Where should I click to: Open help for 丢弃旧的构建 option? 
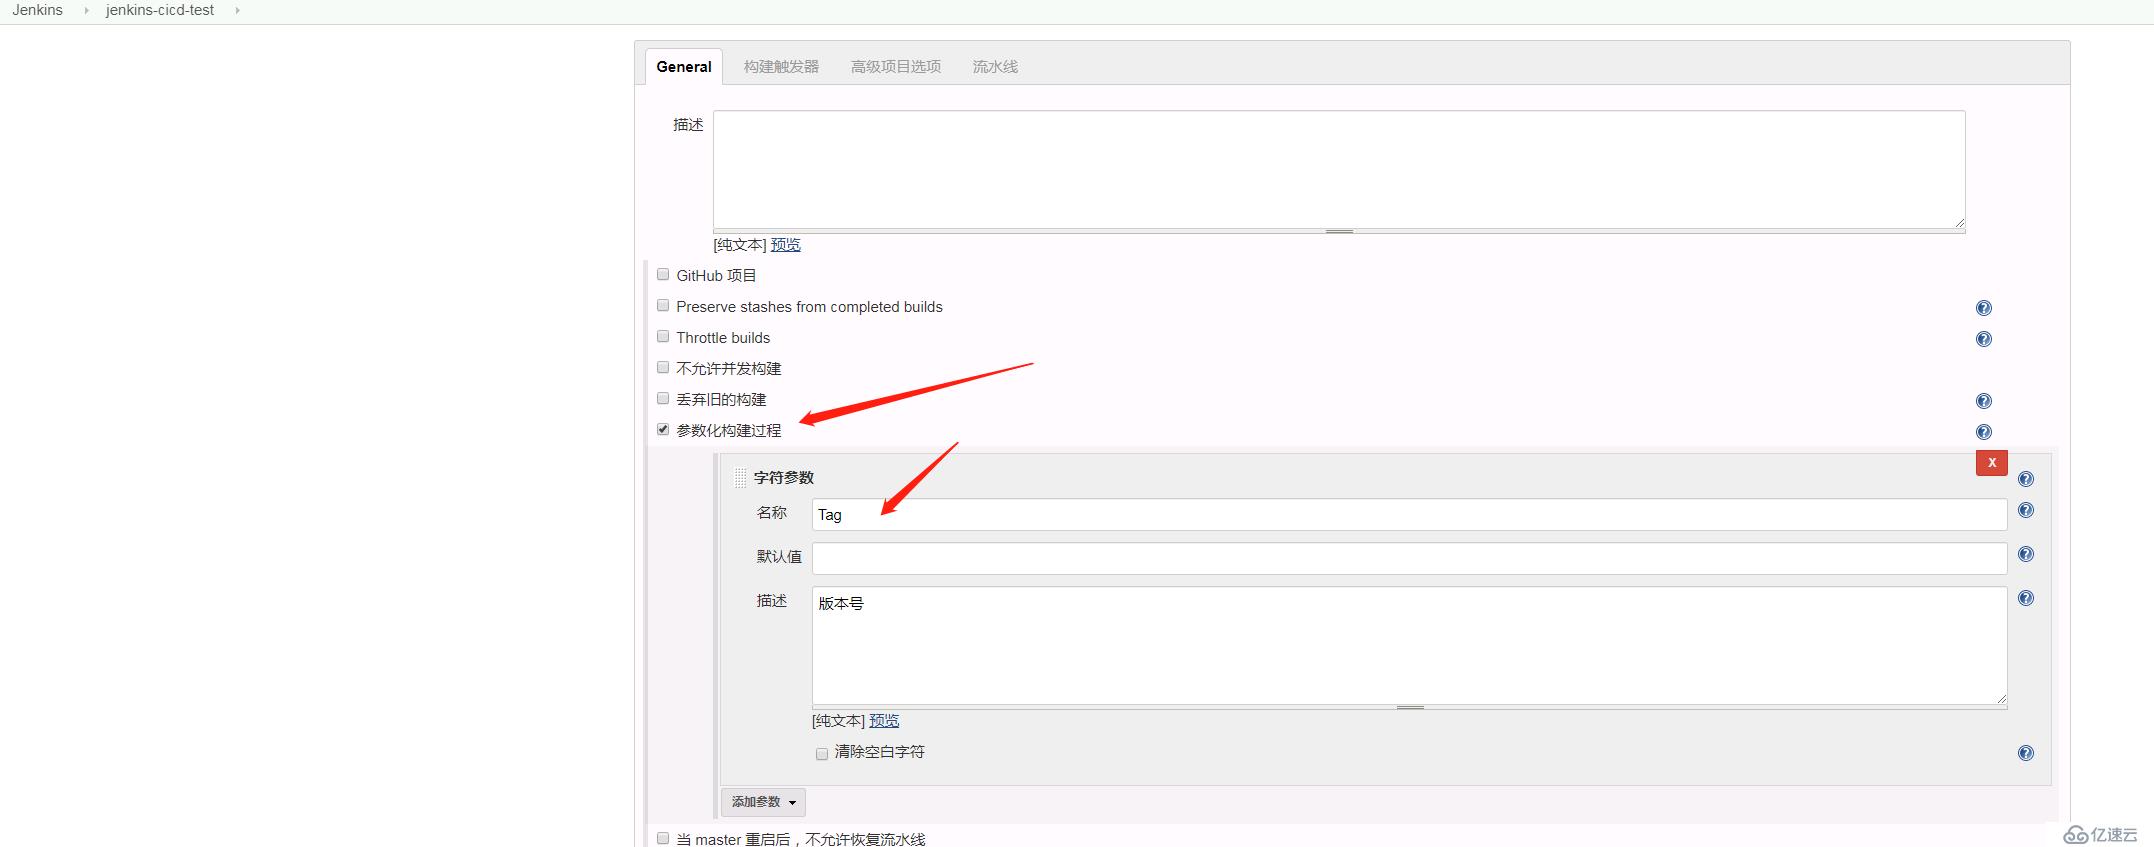(1984, 401)
